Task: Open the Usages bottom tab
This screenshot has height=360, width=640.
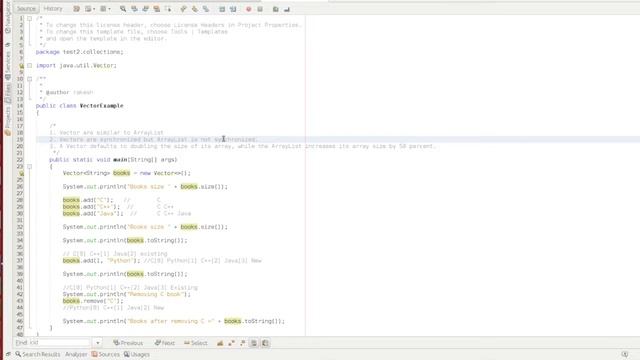Action: 137,354
